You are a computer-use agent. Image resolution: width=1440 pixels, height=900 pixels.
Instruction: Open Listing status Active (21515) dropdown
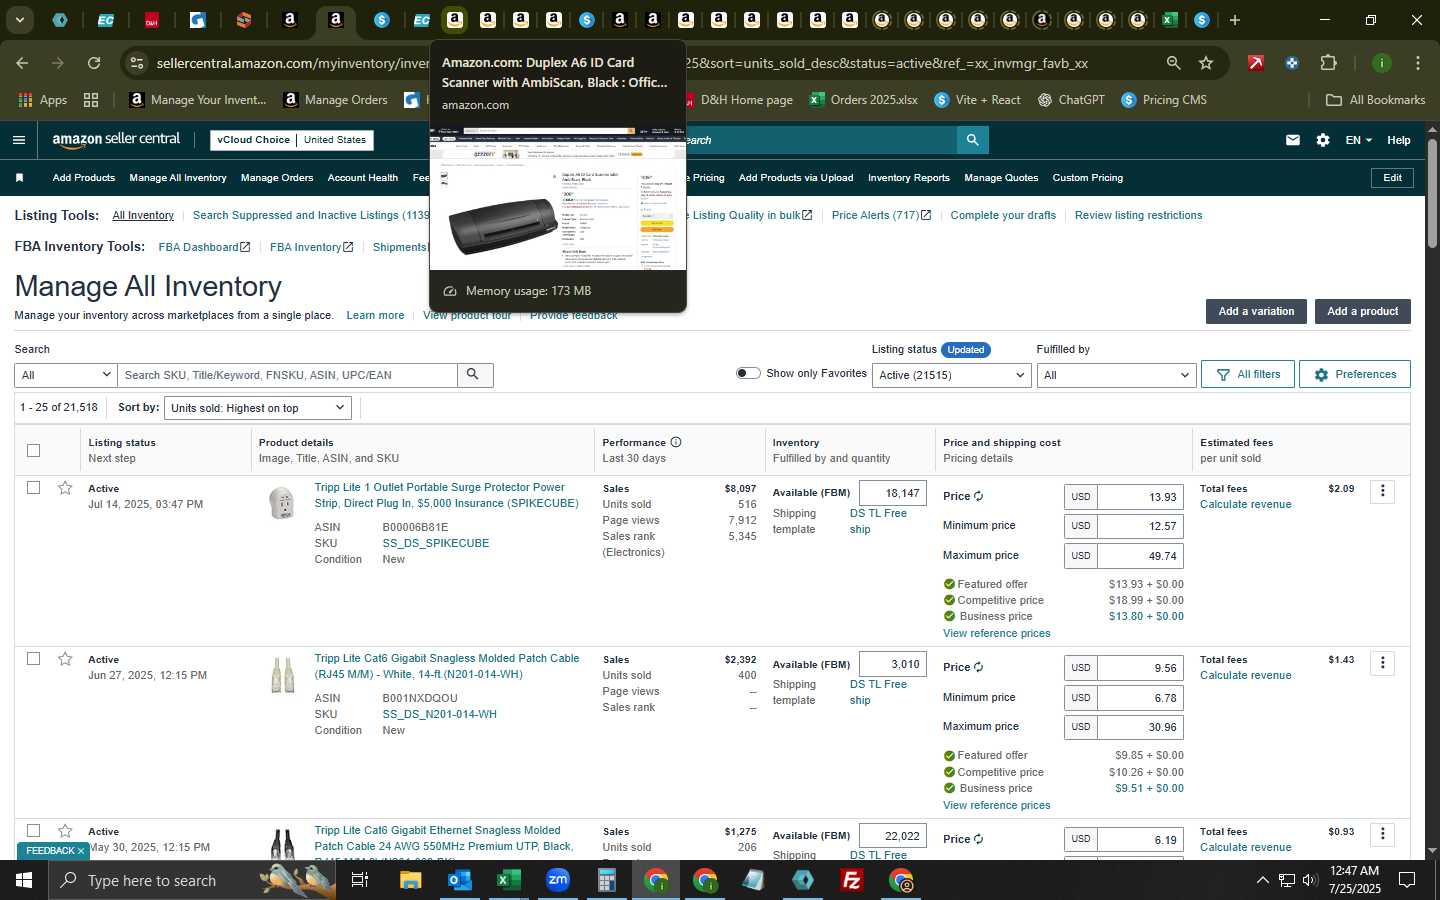tap(951, 375)
